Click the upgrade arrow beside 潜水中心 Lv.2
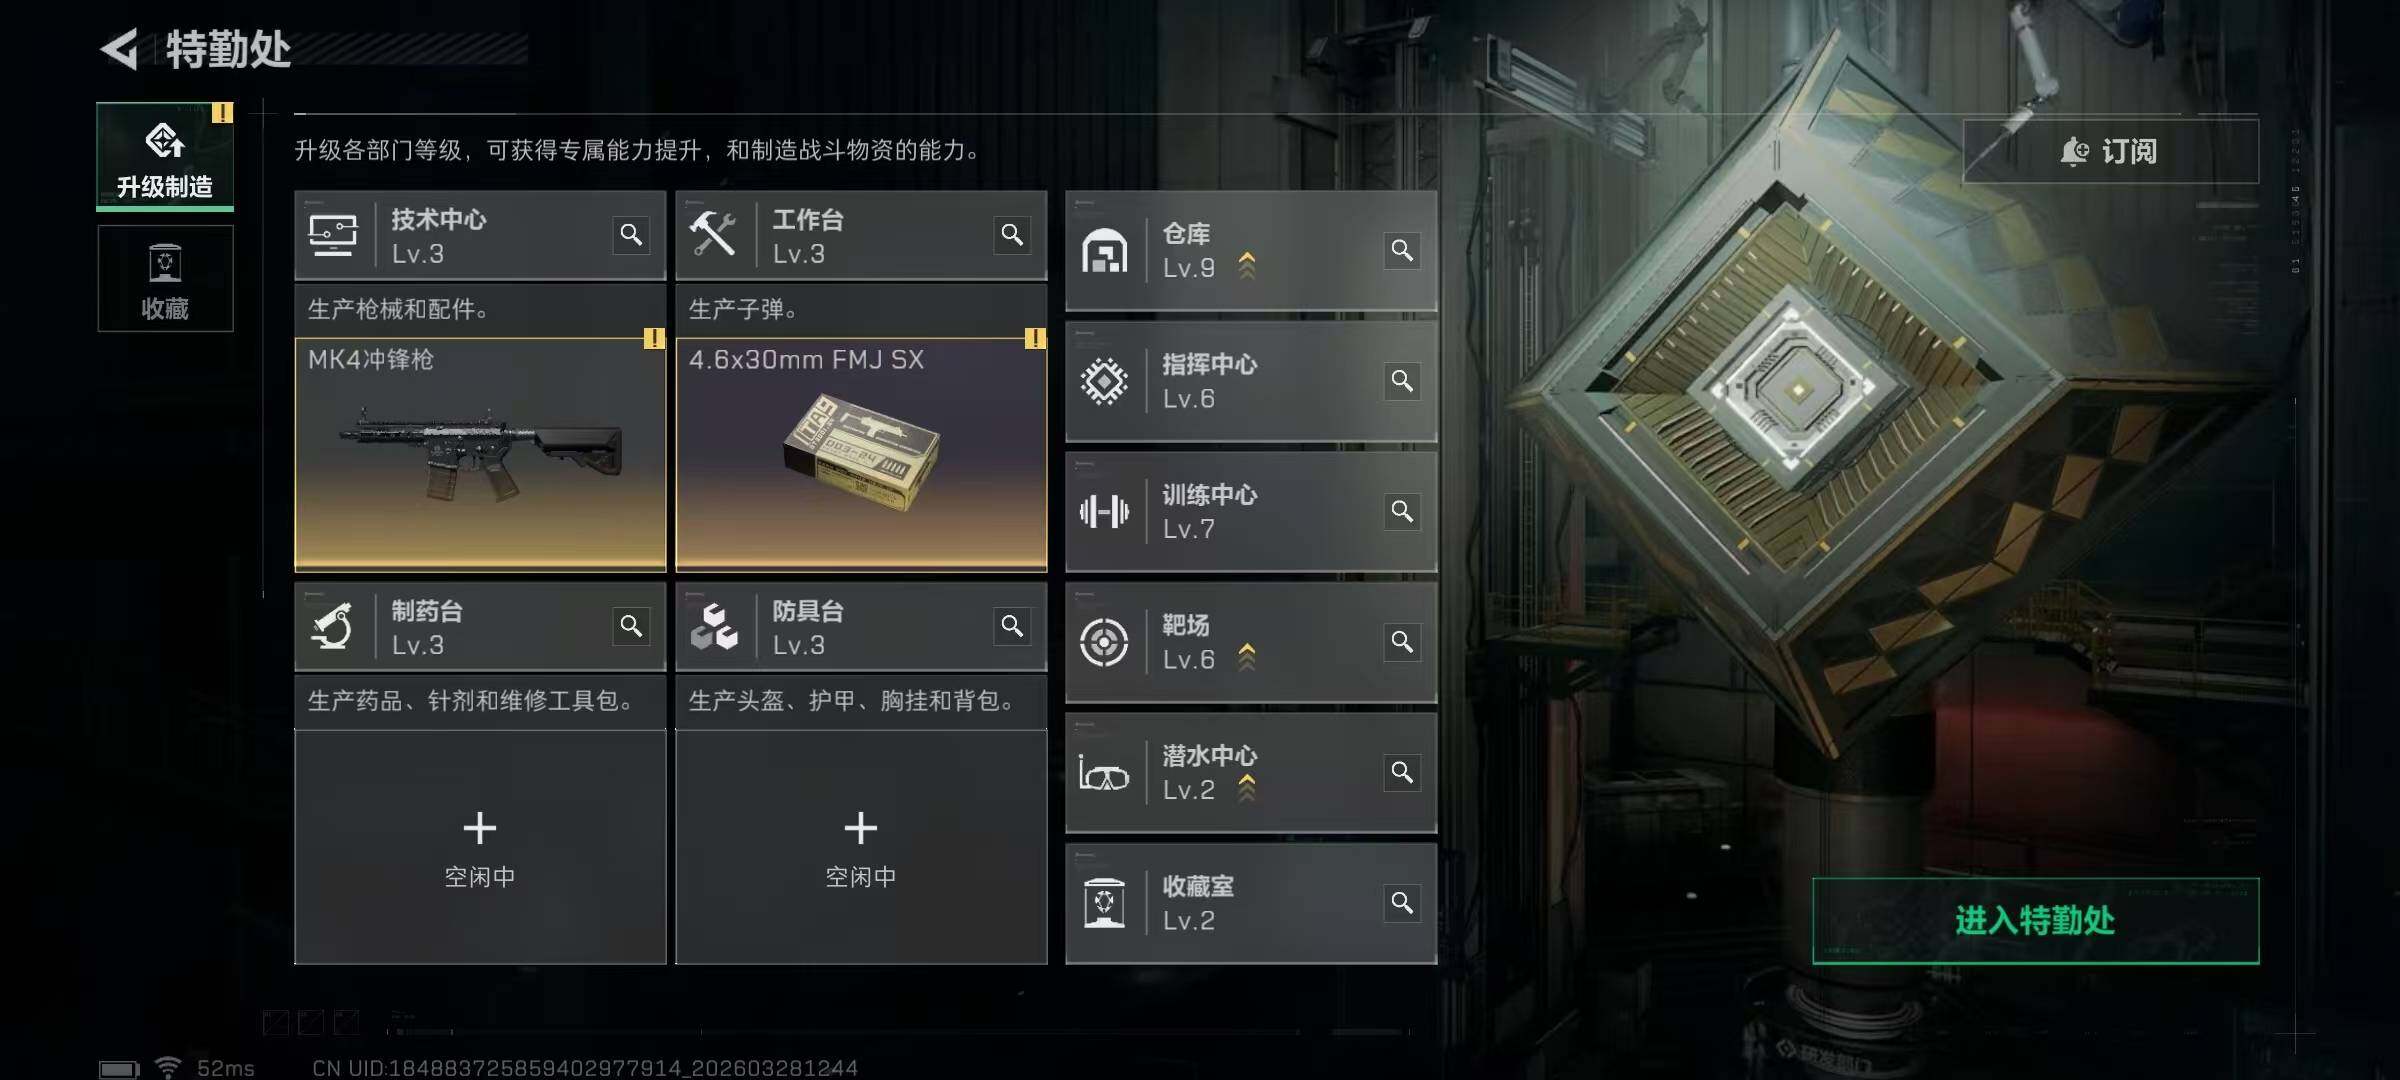Screen dimensions: 2400x1080 (1247, 788)
